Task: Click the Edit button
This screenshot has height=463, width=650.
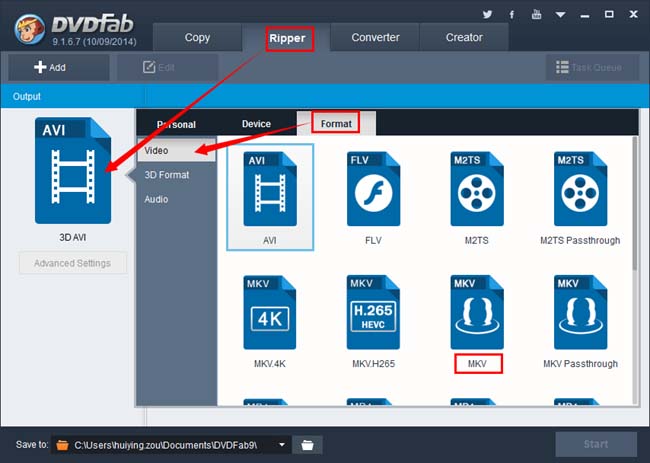Action: (167, 68)
